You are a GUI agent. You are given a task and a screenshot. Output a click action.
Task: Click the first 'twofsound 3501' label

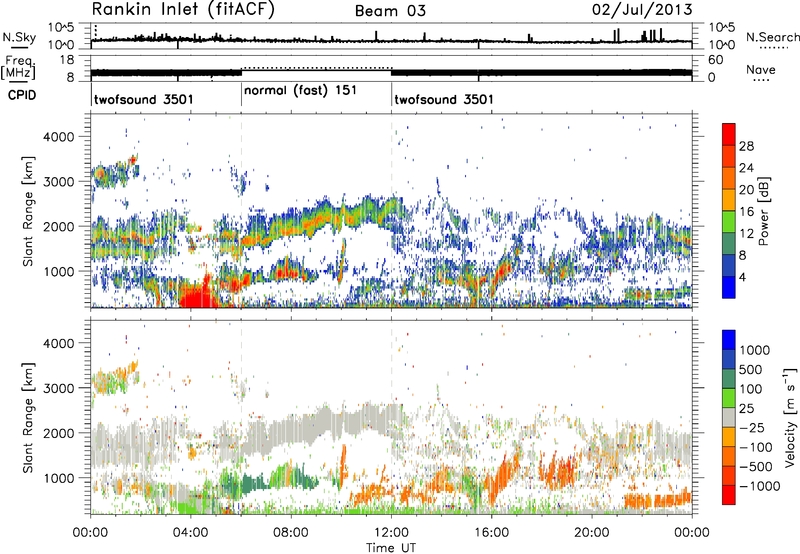[144, 99]
